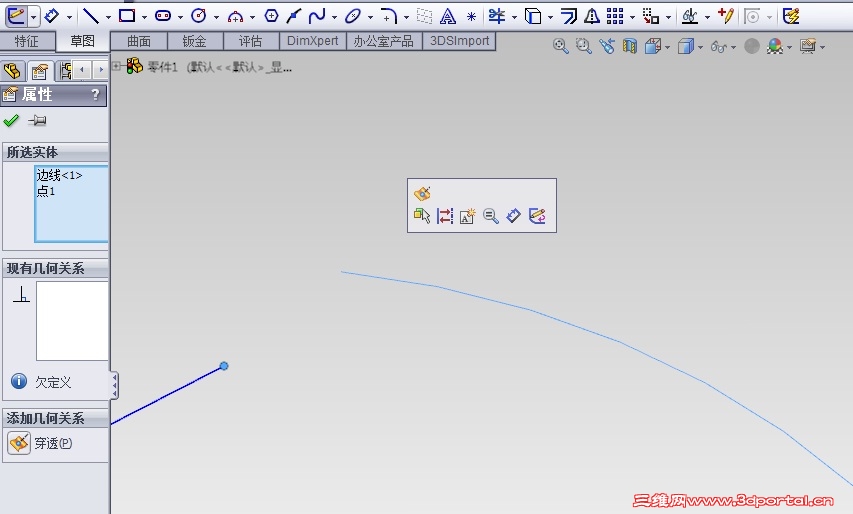
Task: Toggle the Section View icon
Action: pos(629,46)
